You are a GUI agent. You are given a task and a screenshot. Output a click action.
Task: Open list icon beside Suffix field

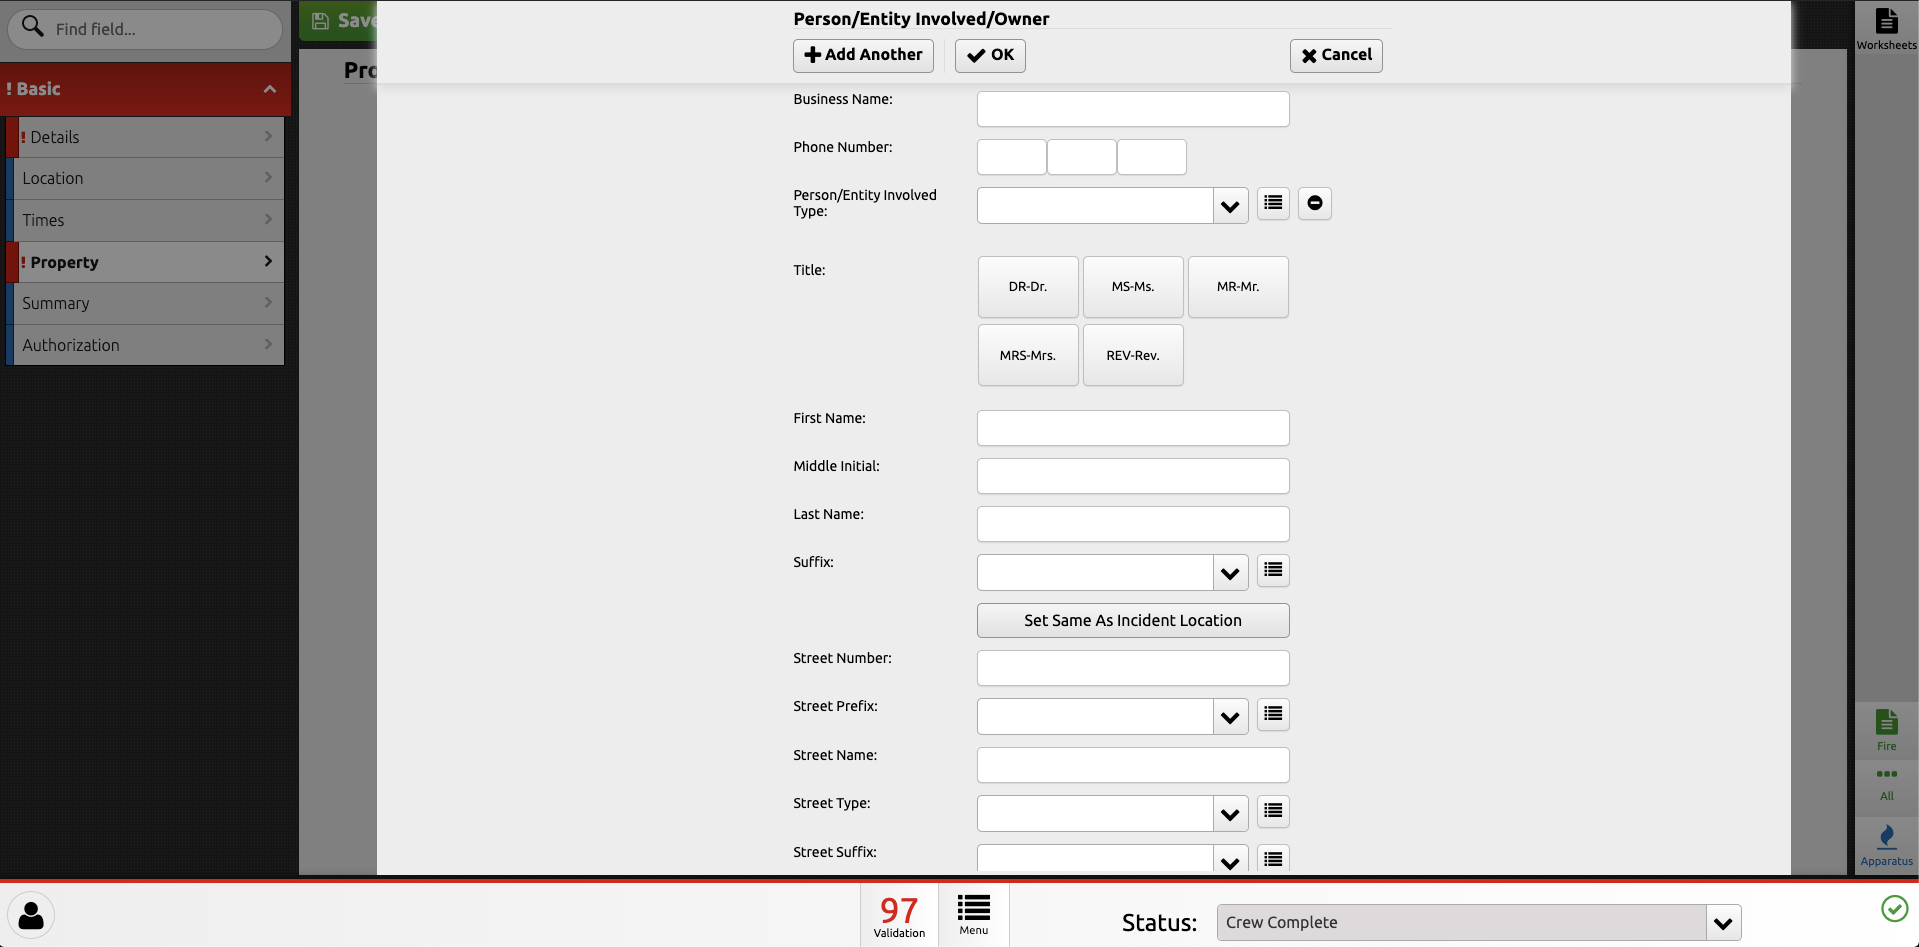tap(1272, 571)
